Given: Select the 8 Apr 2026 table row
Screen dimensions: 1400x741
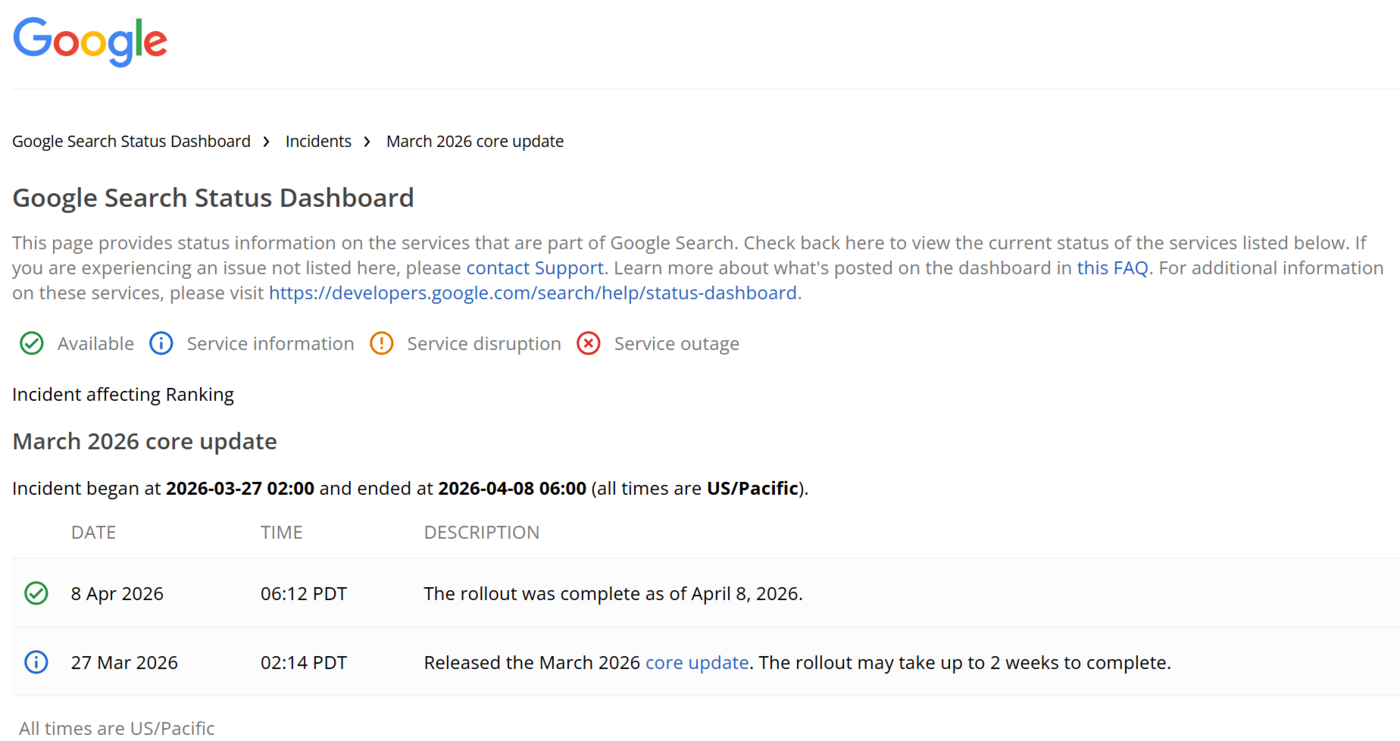Looking at the screenshot, I should (x=700, y=593).
